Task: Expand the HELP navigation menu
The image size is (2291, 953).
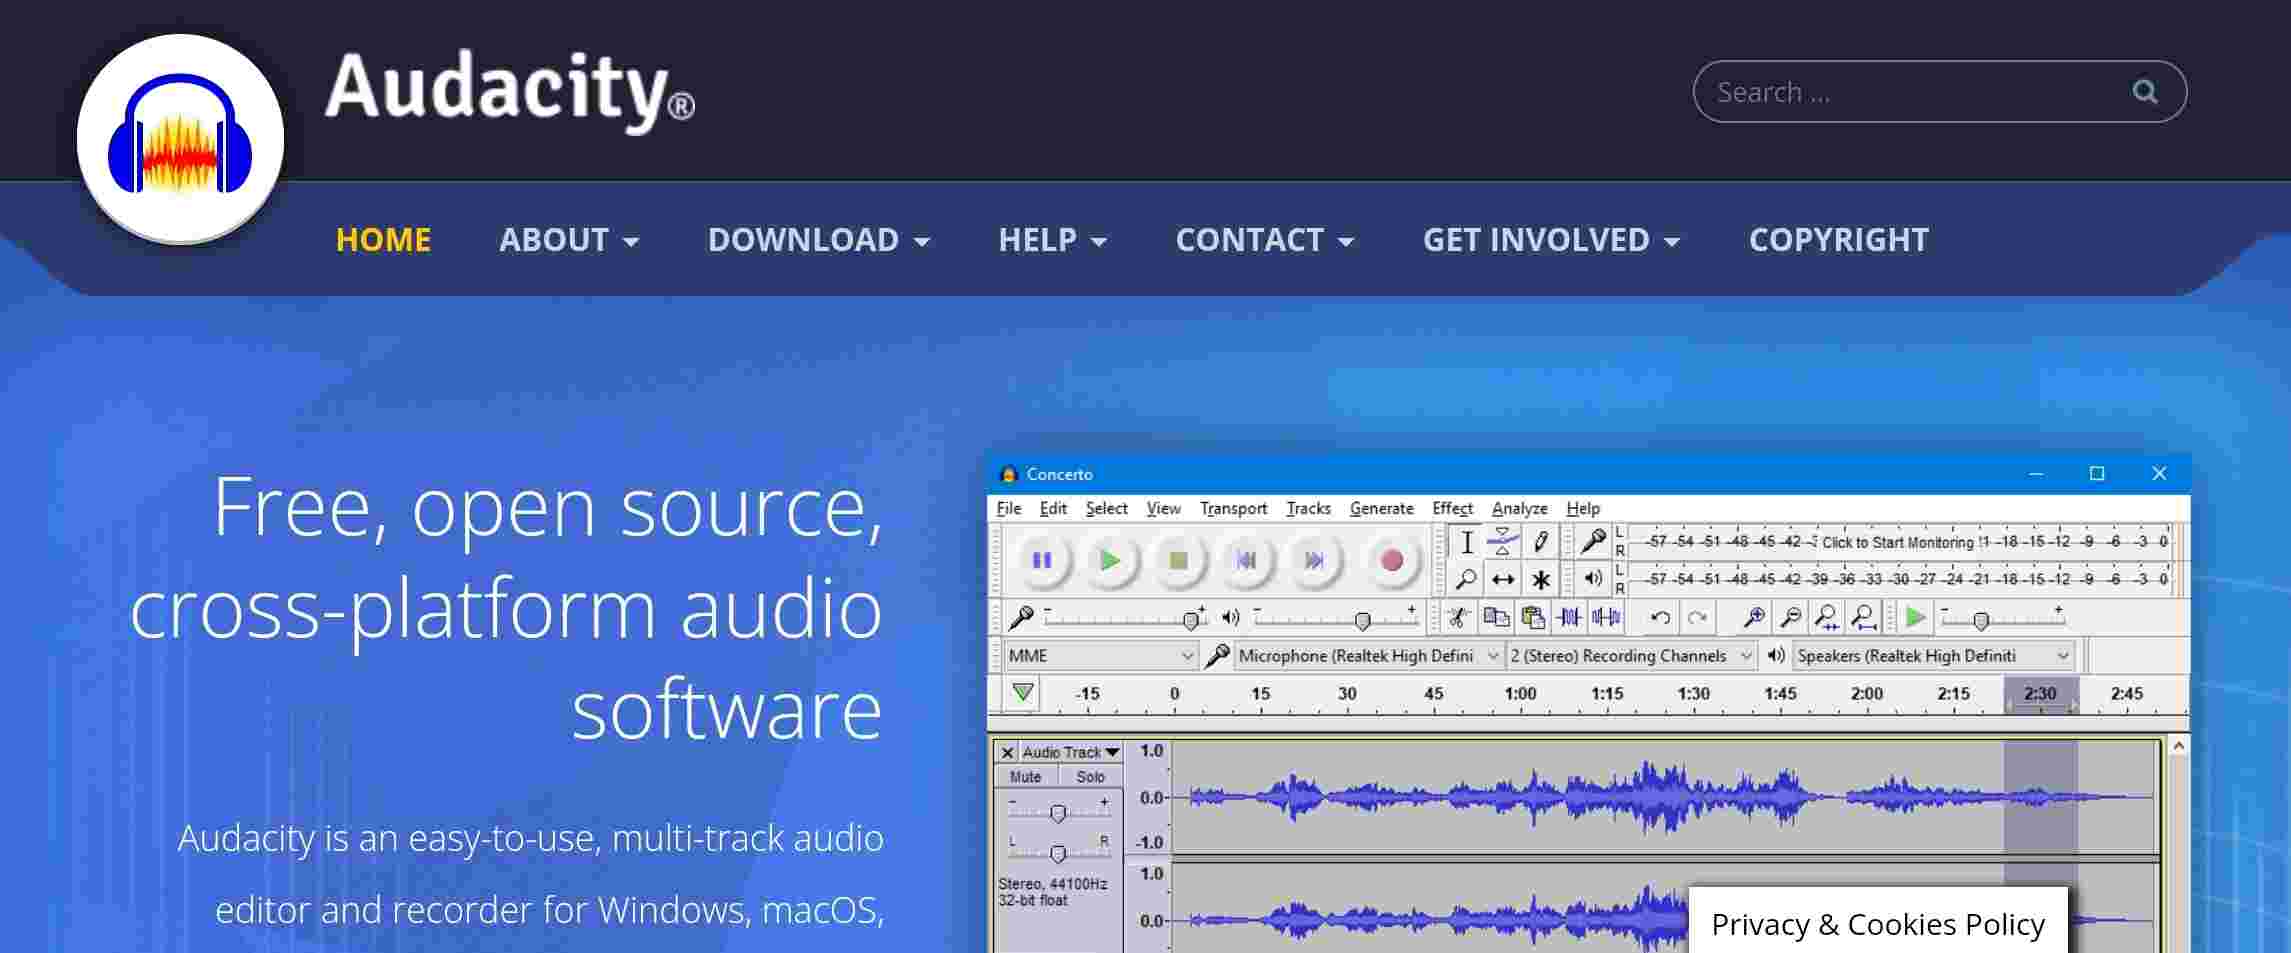Action: (1053, 240)
